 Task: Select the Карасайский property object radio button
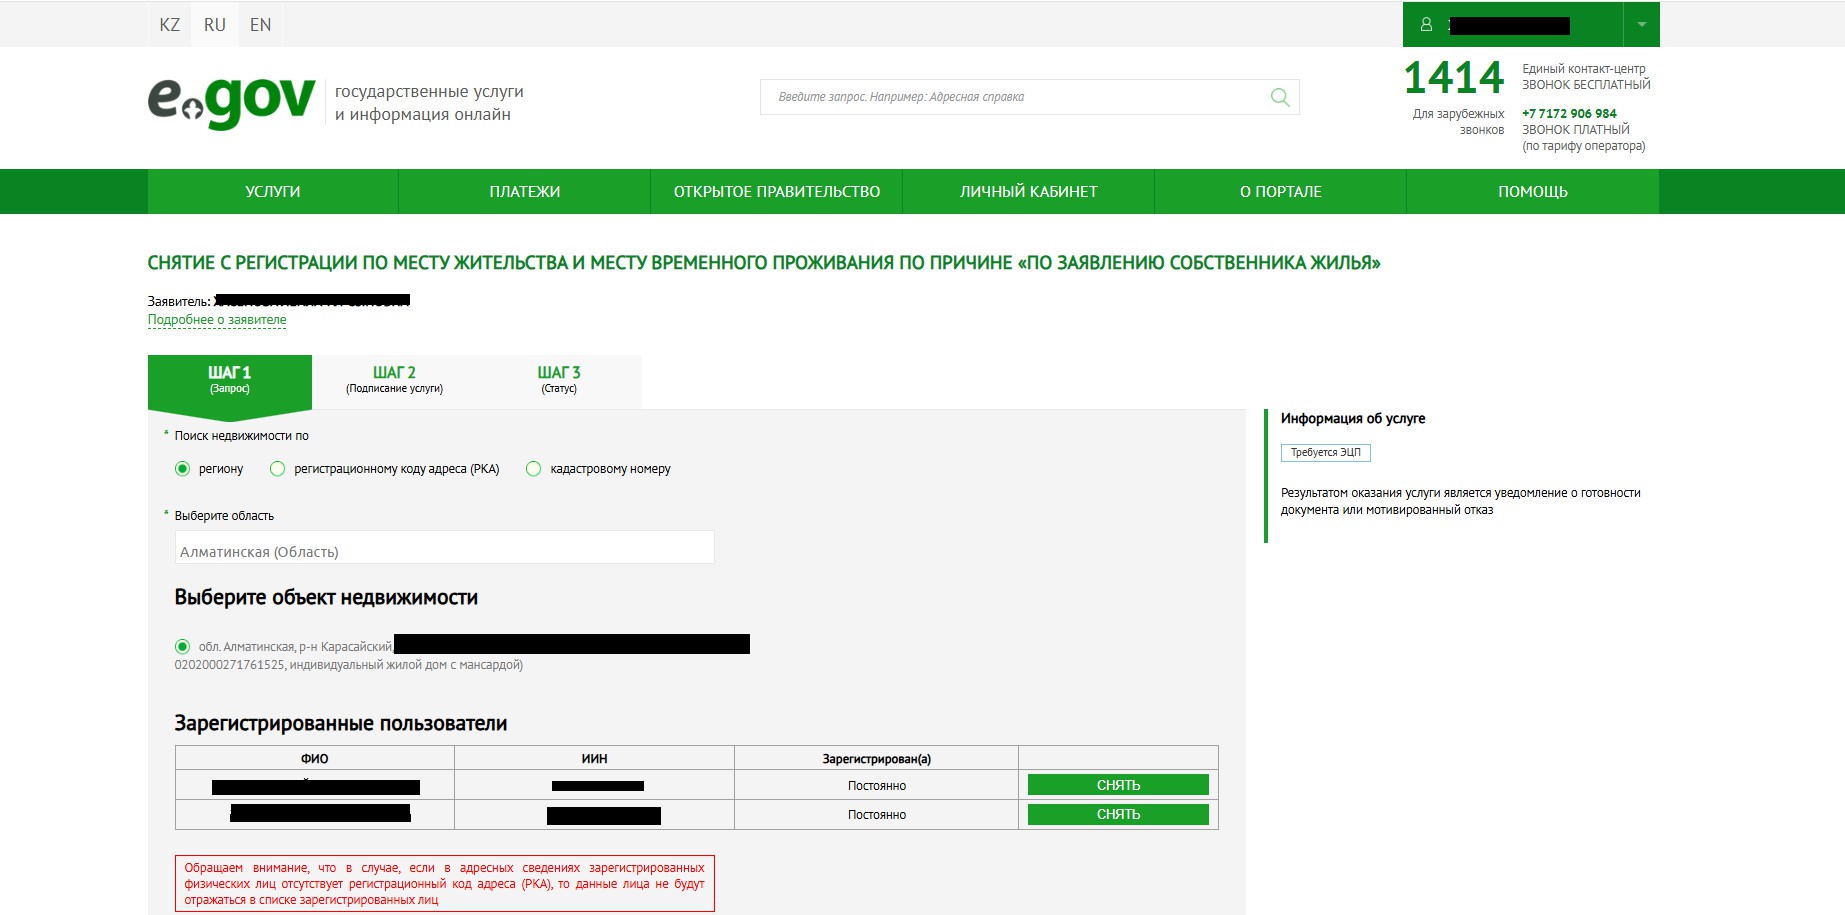pyautogui.click(x=182, y=647)
